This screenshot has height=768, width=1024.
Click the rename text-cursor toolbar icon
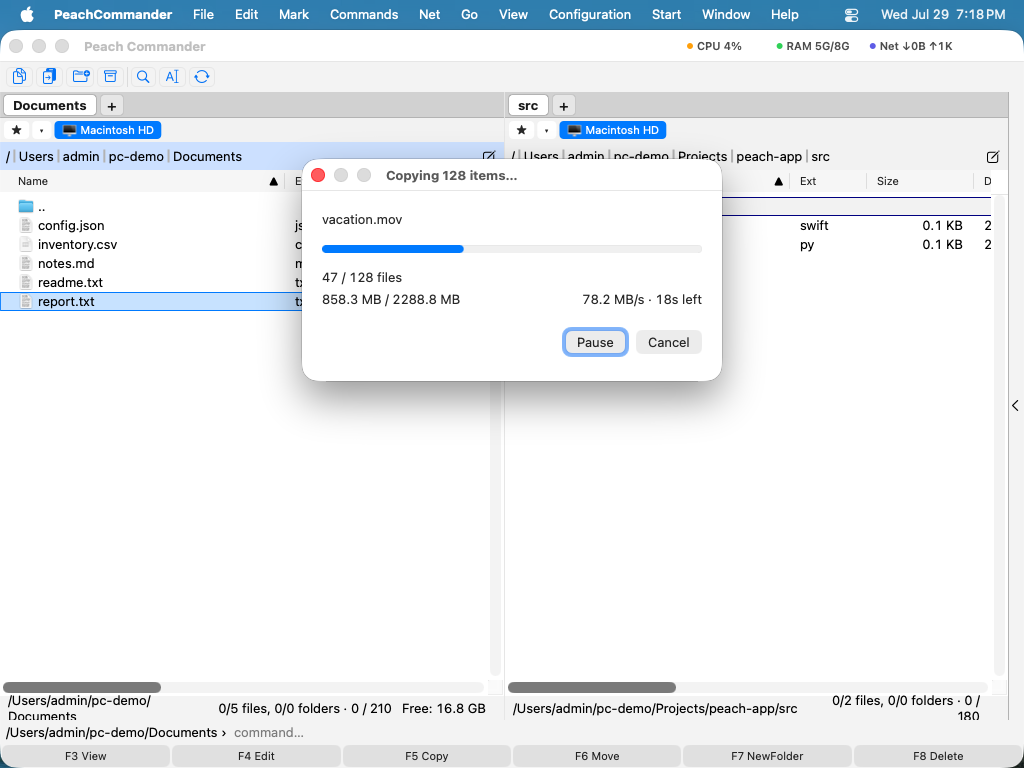tap(172, 76)
